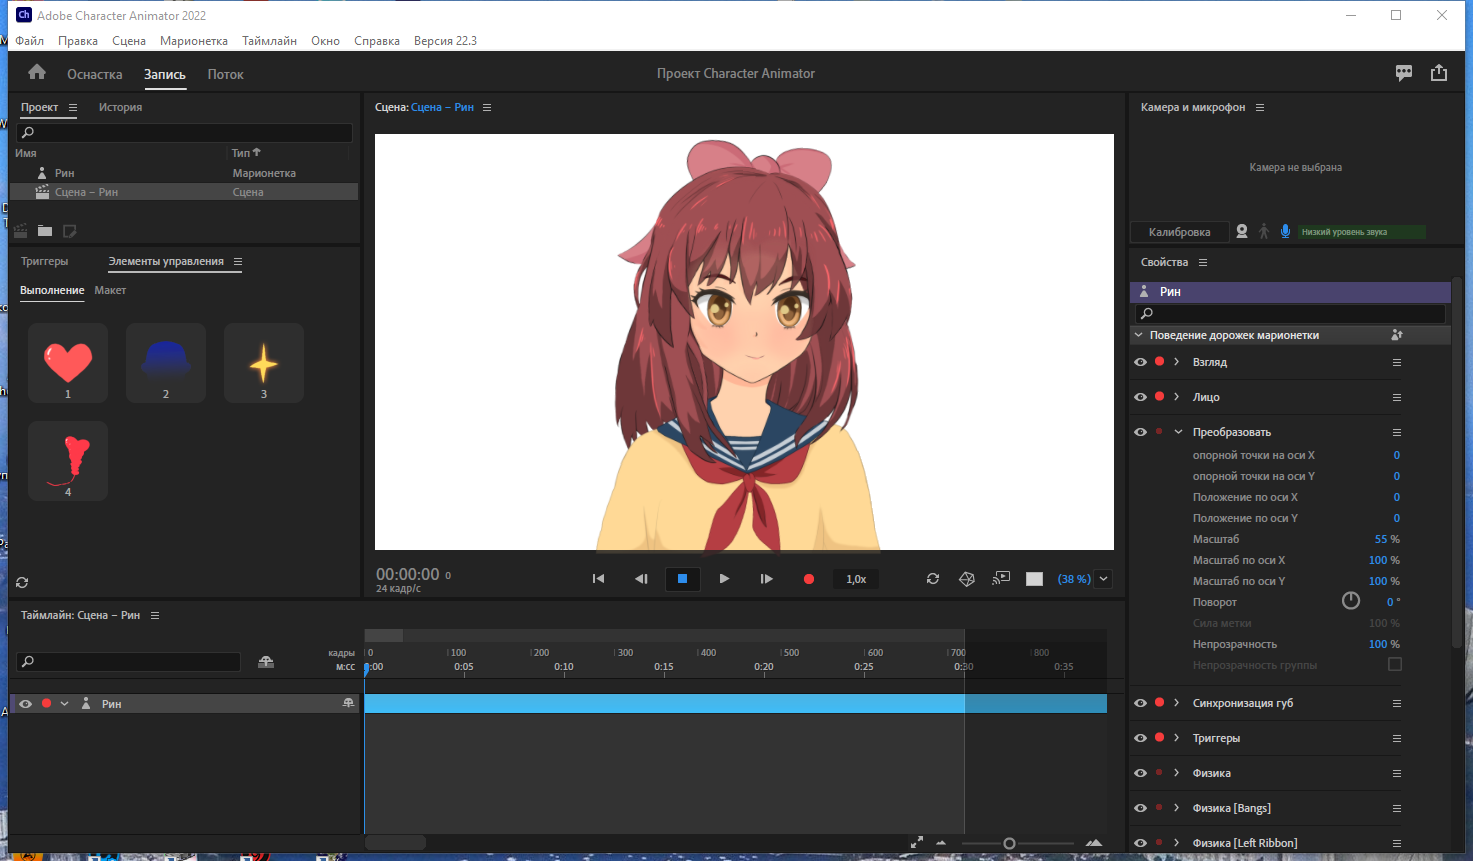Click the Home icon in workspace bar
The image size is (1473, 861).
point(37,73)
